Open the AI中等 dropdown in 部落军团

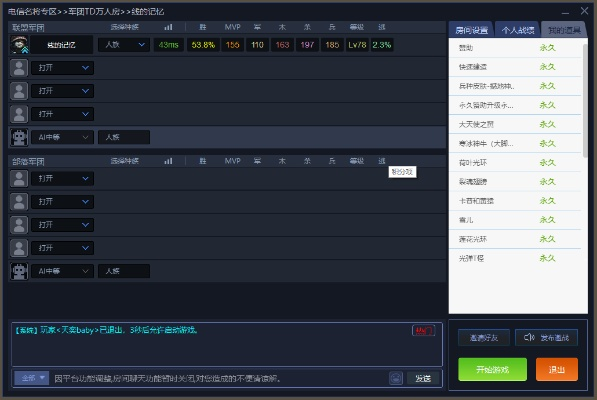click(62, 271)
